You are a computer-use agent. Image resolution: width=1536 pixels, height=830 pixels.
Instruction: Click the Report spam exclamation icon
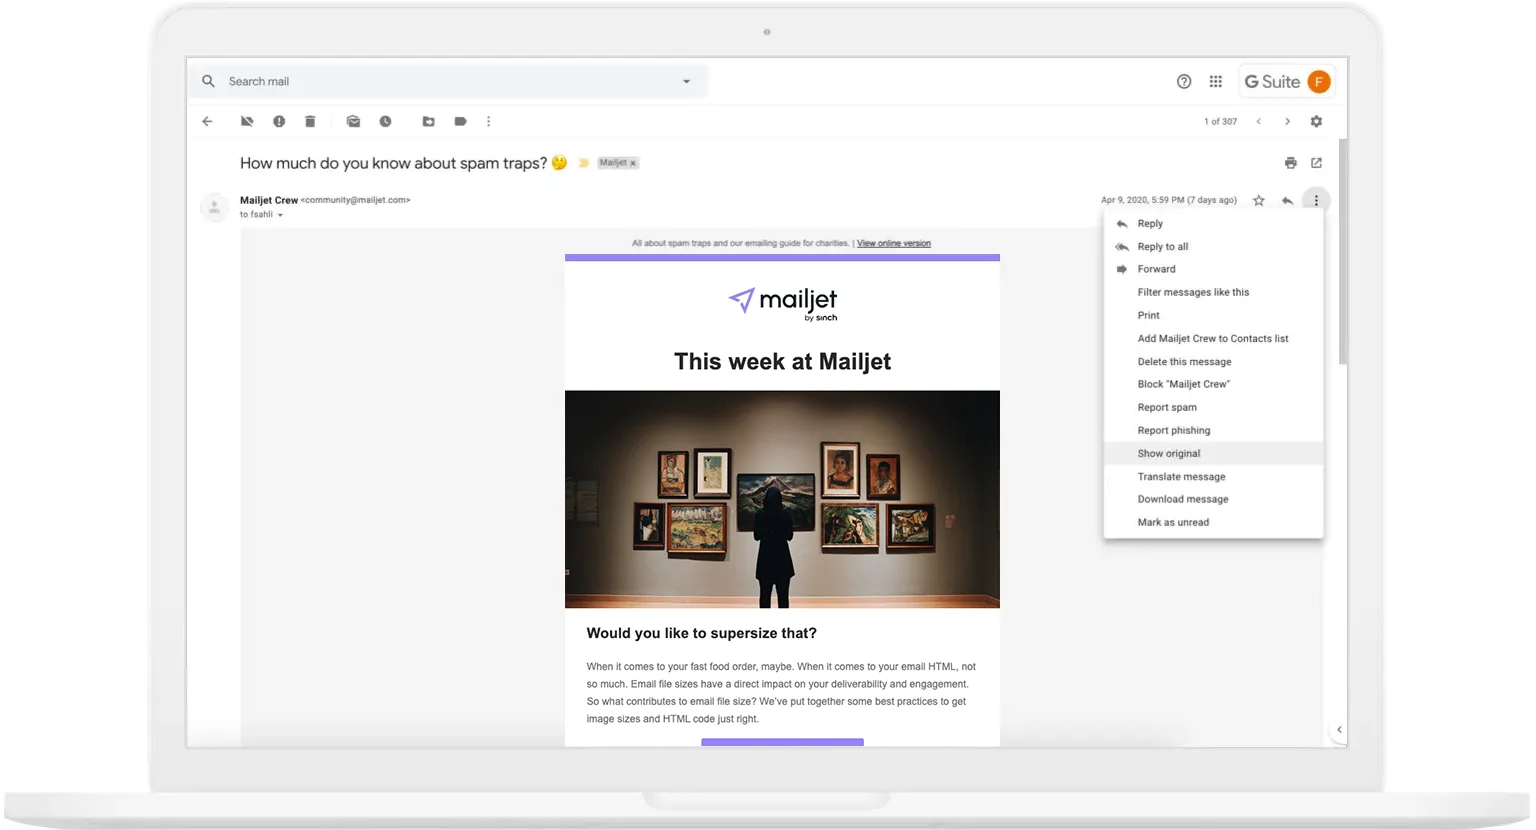[279, 121]
